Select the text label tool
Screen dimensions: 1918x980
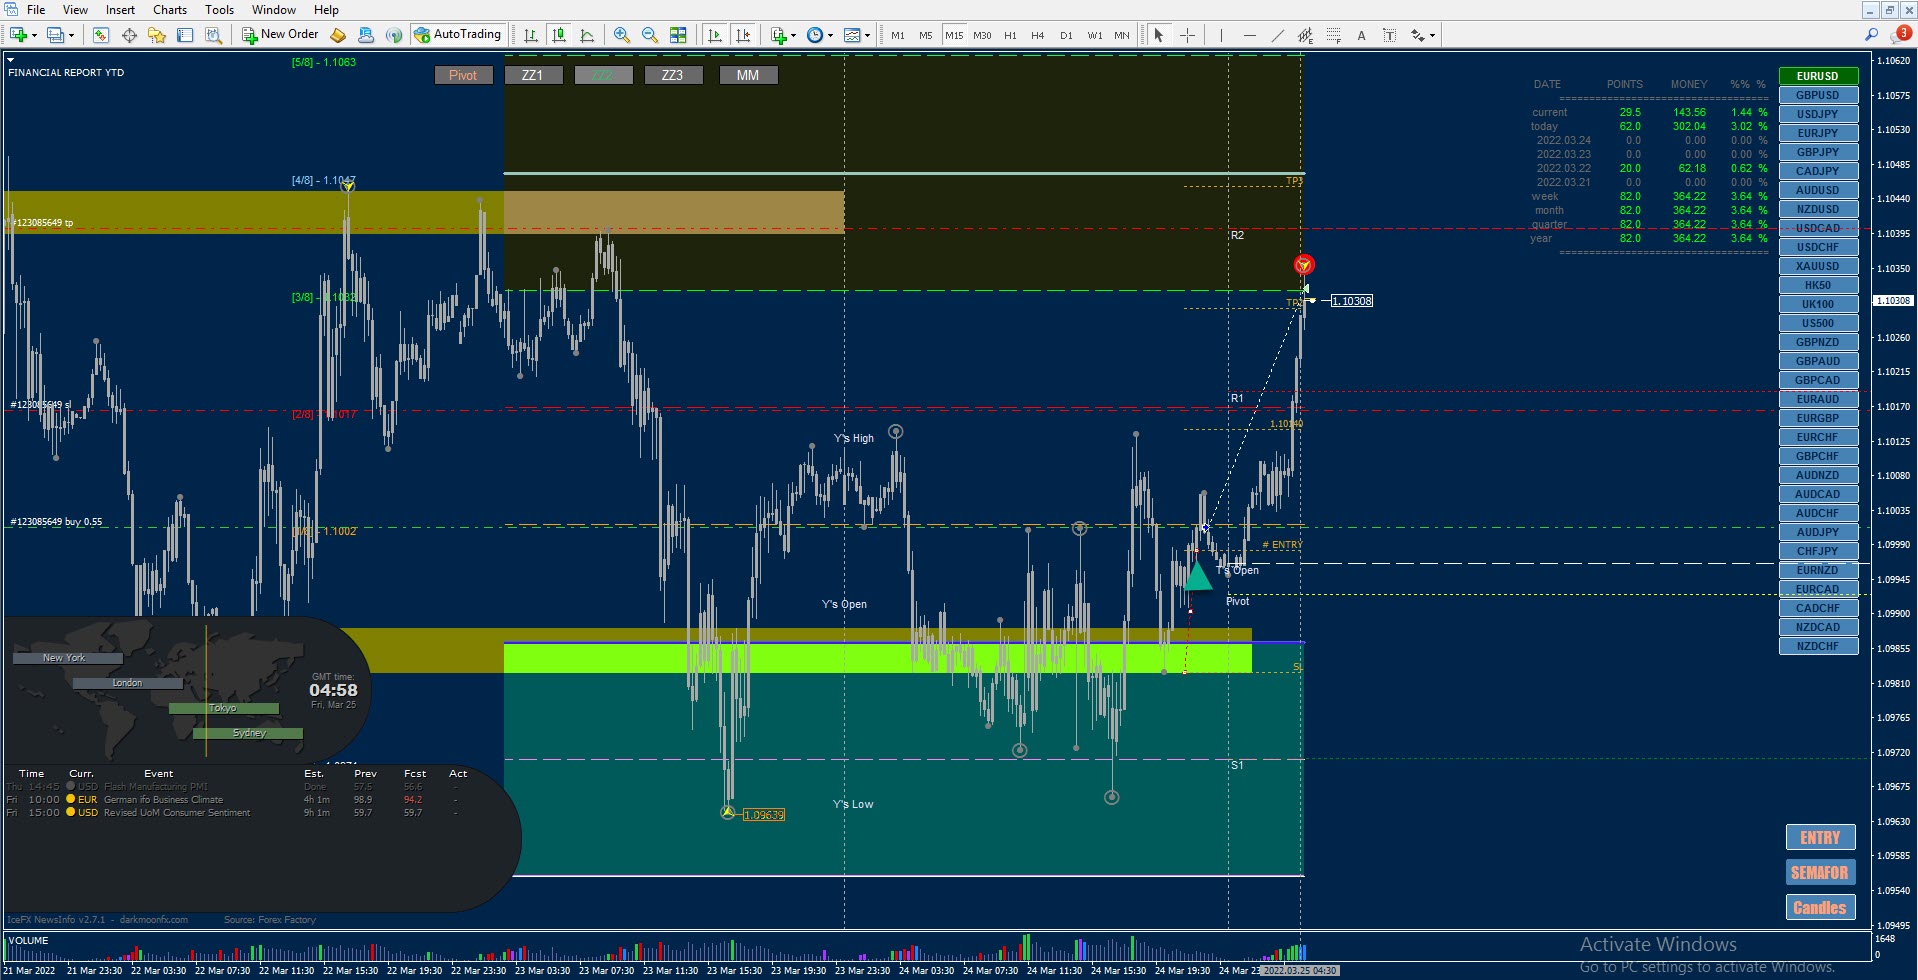point(1389,35)
